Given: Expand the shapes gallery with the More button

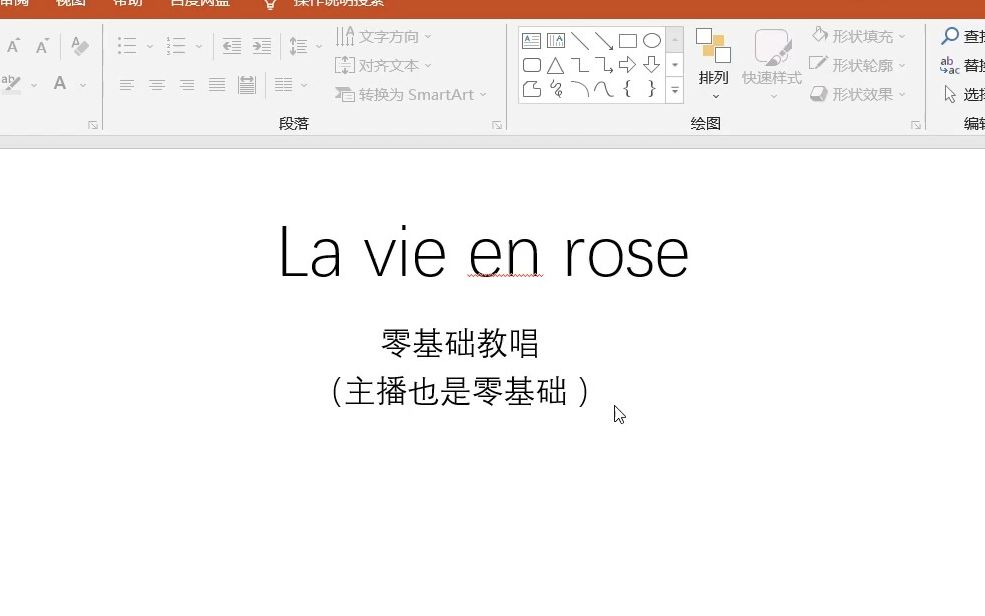Looking at the screenshot, I should [x=675, y=90].
